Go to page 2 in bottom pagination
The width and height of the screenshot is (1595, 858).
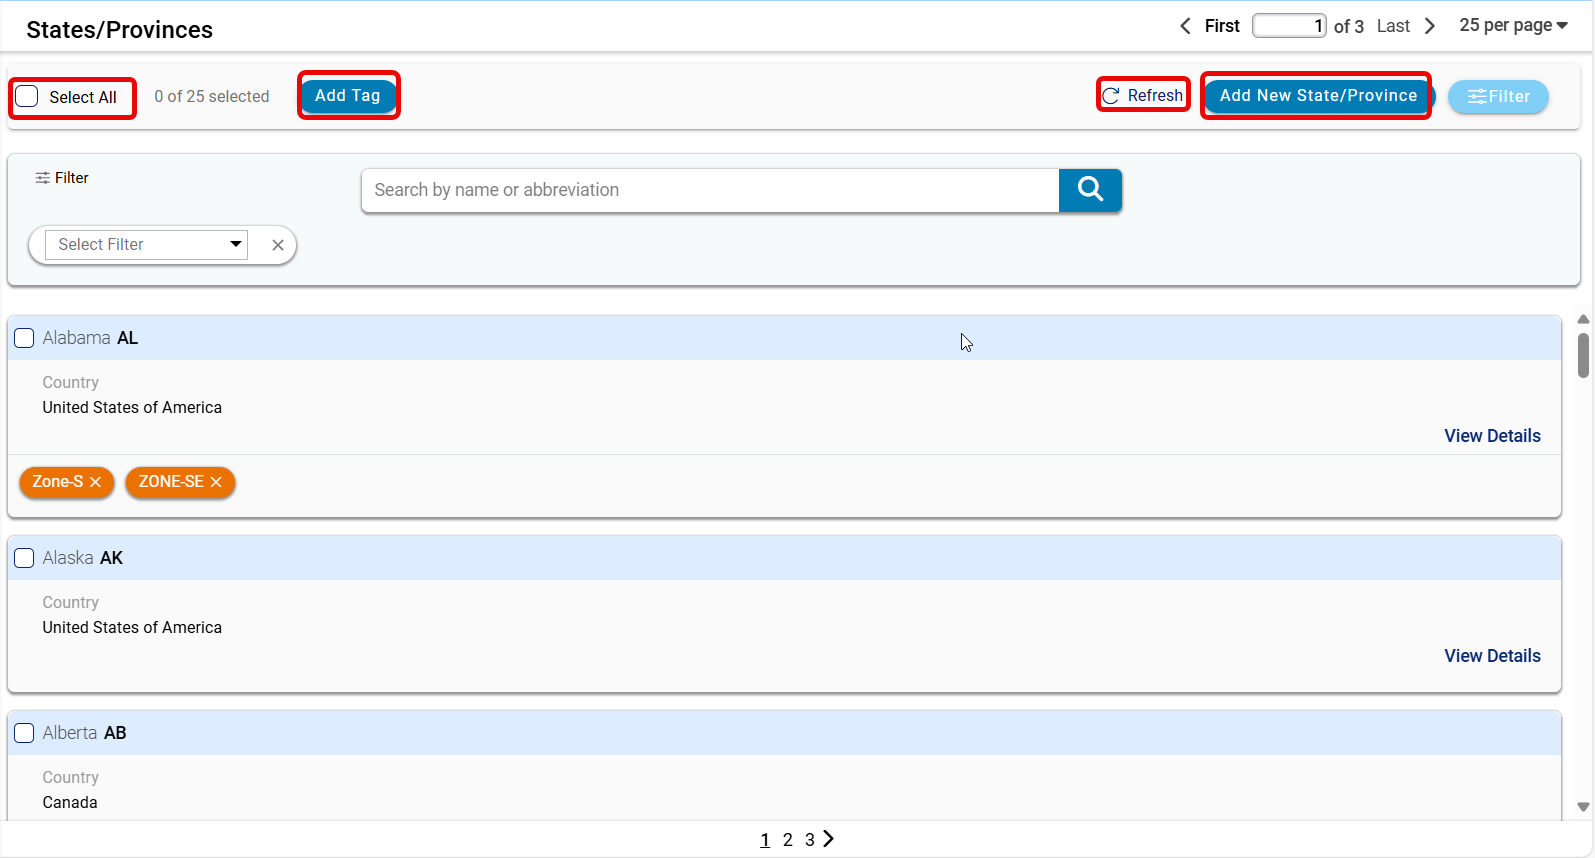click(x=788, y=840)
